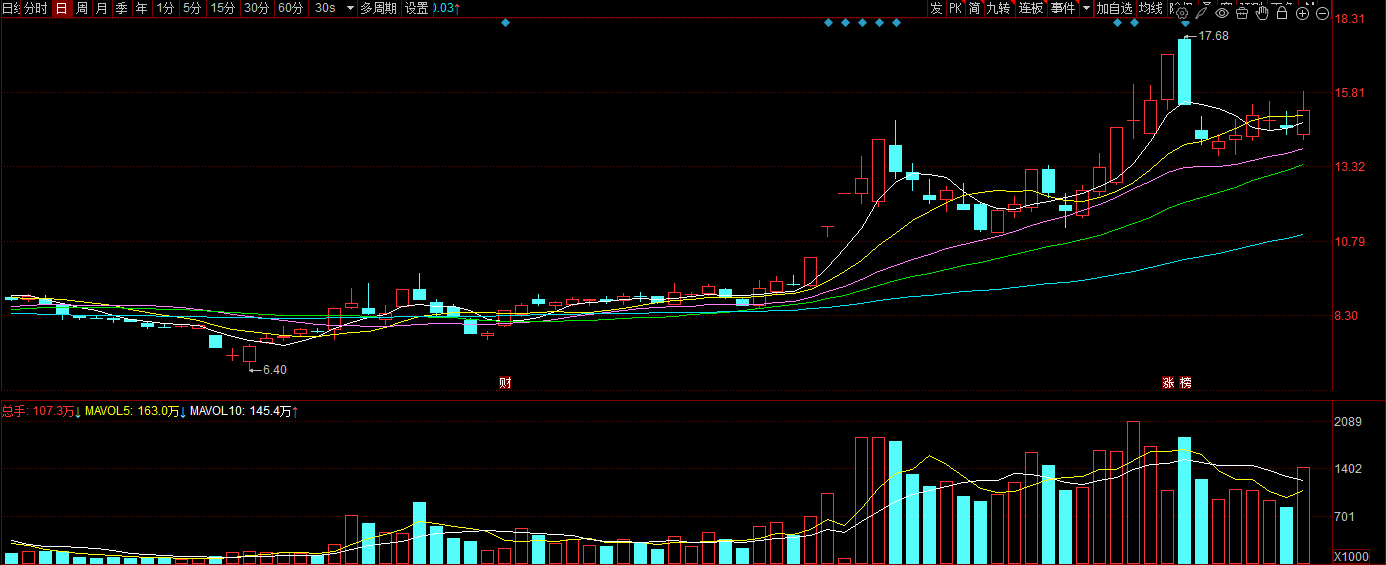Toggle 事件 events display
This screenshot has width=1386, height=565.
(x=1063, y=8)
